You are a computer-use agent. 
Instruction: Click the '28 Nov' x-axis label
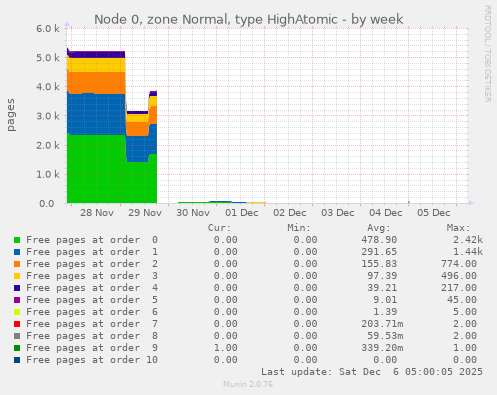pyautogui.click(x=97, y=213)
